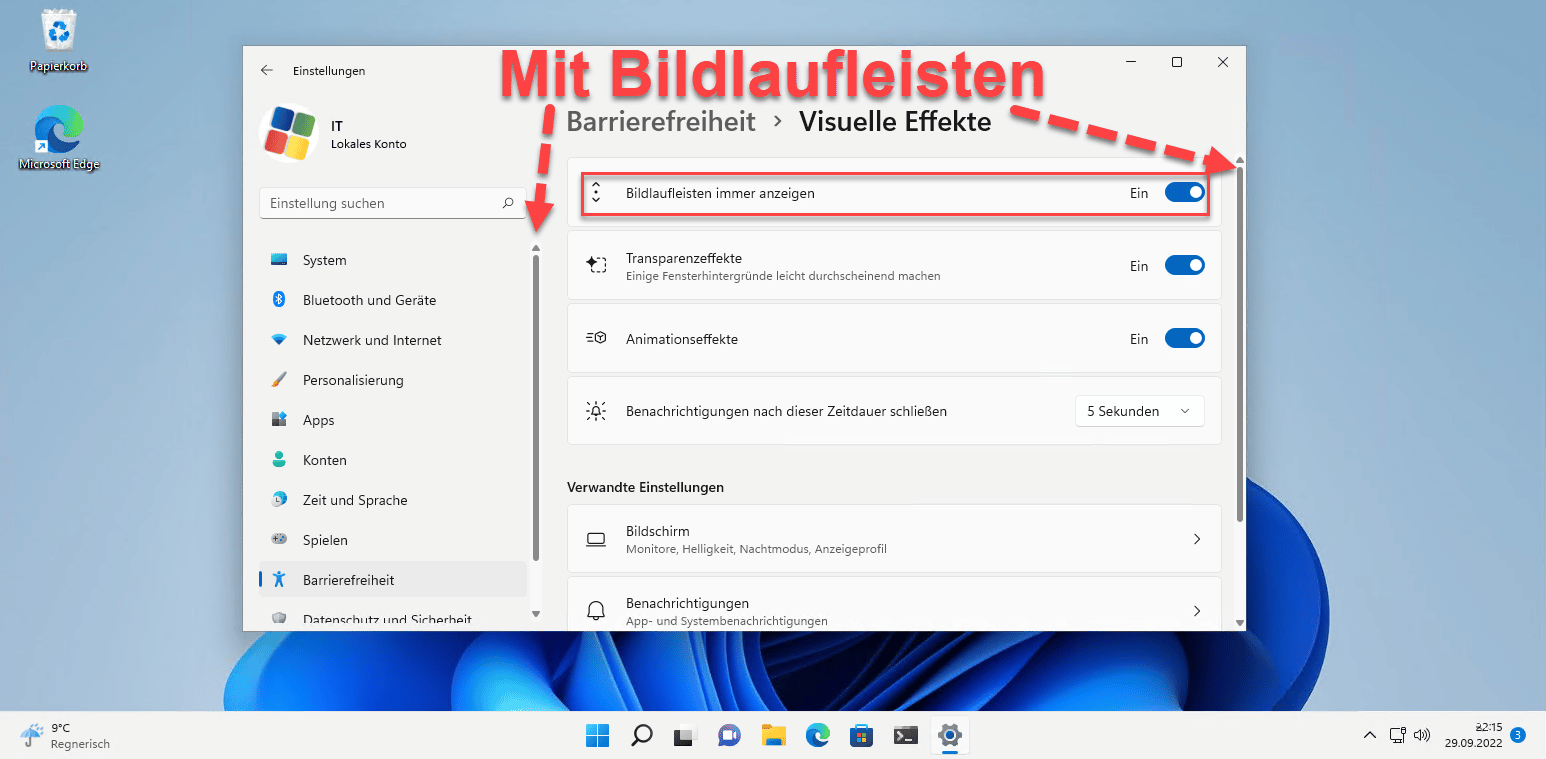Click the Personalisierung brush icon
Screen dimensions: 1546x759
[x=280, y=380]
